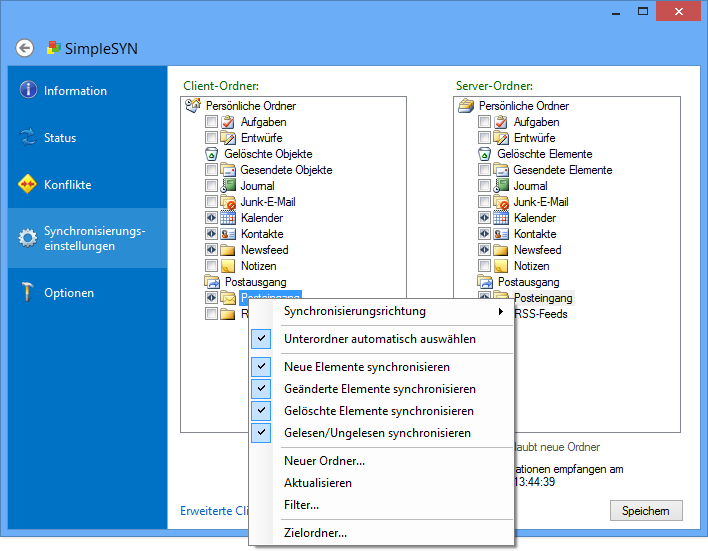Choose Neuer Ordner... from context menu
This screenshot has height=551, width=708.
click(x=382, y=461)
